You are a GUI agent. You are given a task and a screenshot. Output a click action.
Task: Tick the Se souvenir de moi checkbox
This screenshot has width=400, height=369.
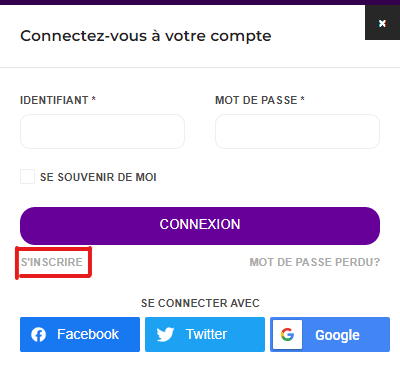point(27,177)
